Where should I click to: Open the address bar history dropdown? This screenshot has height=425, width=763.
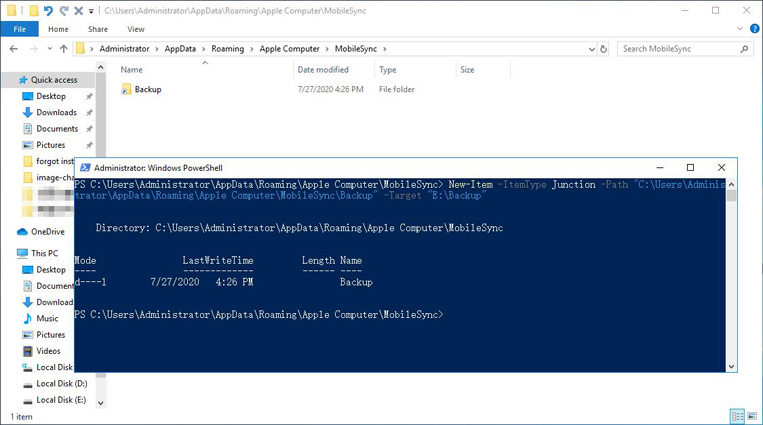592,49
